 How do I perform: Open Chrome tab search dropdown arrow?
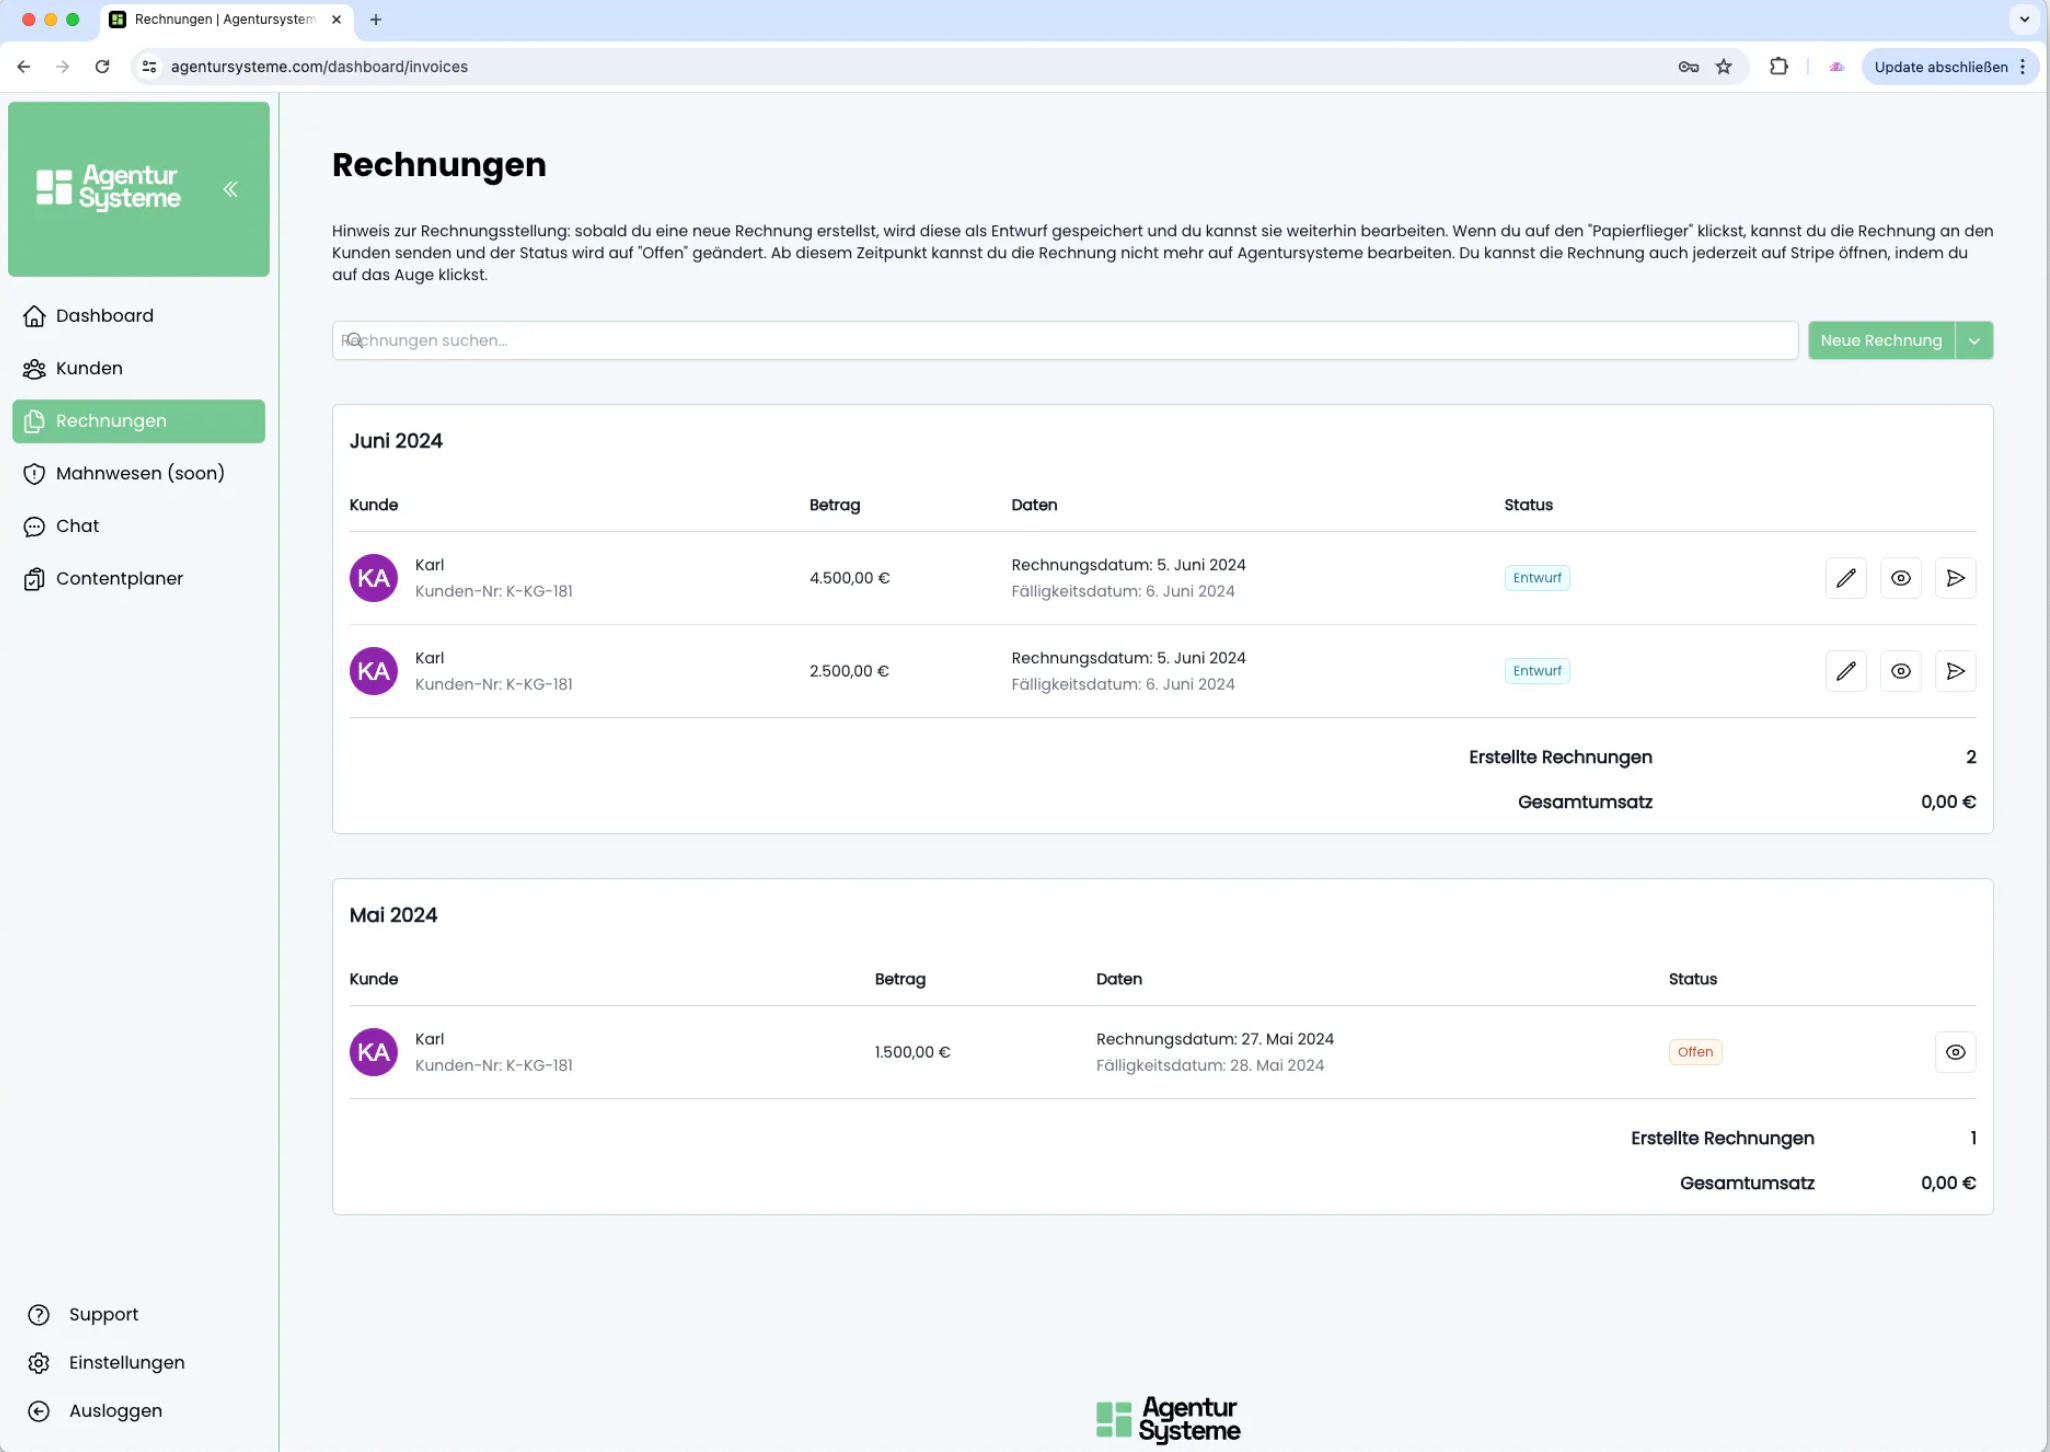point(2024,19)
